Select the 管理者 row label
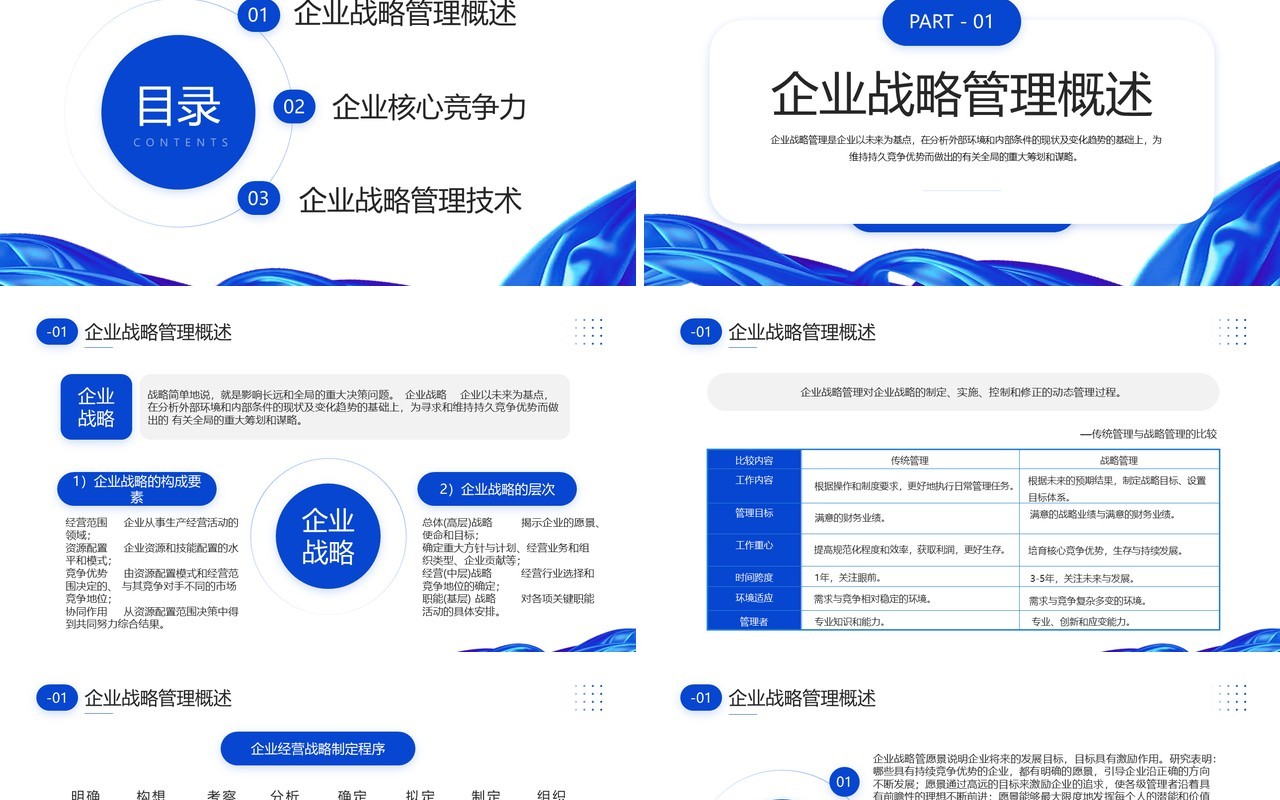The width and height of the screenshot is (1280, 800). point(754,621)
